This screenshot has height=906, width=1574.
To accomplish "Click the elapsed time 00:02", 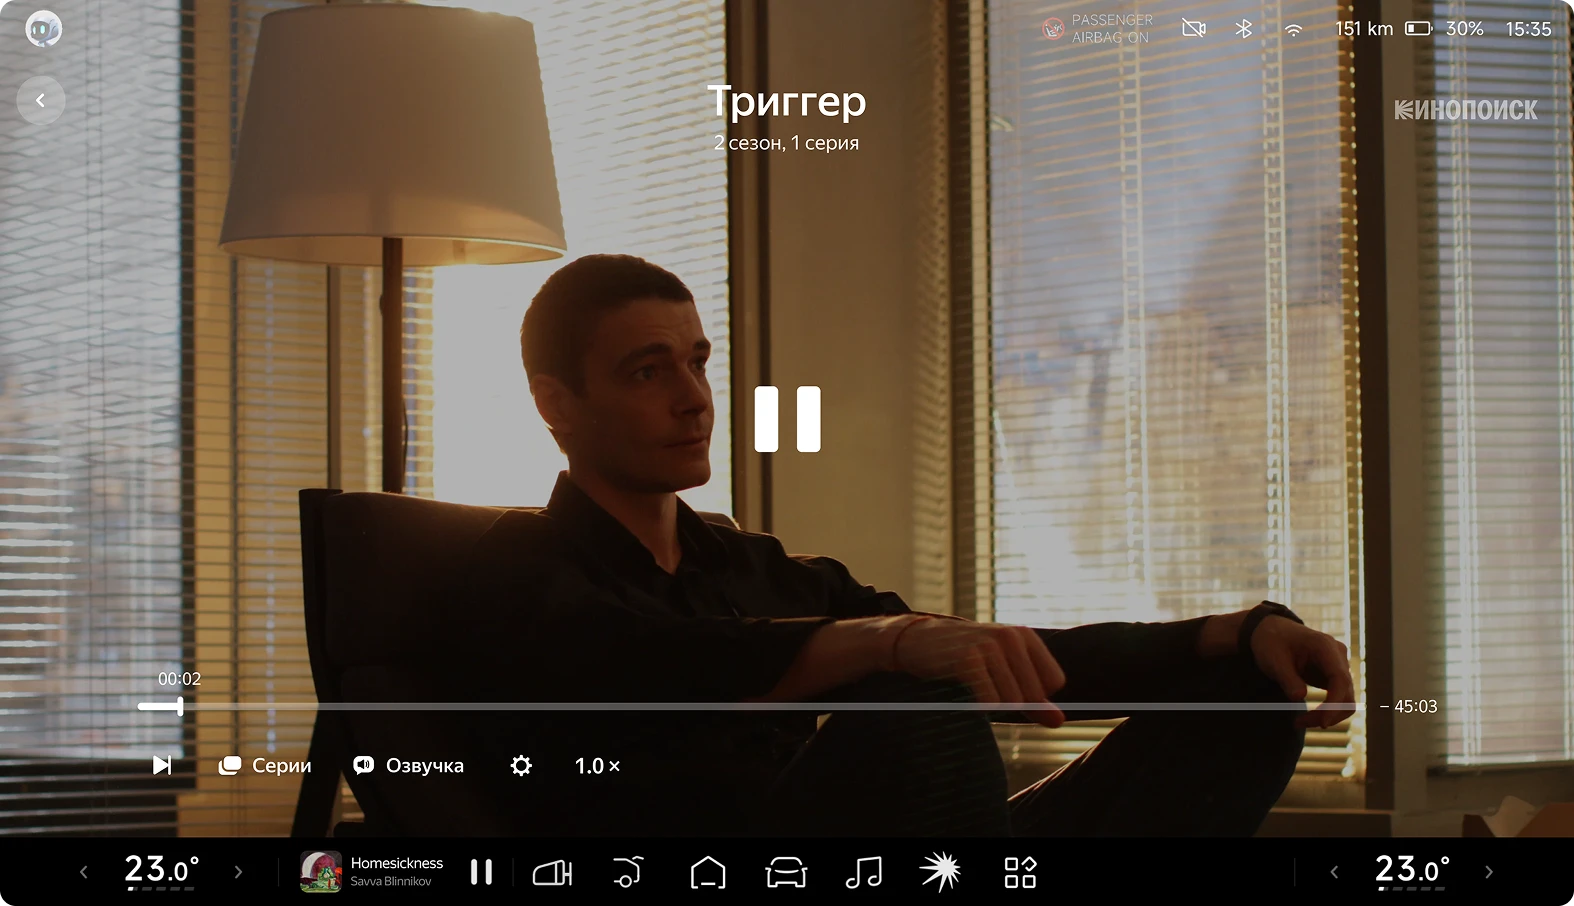I will click(180, 679).
